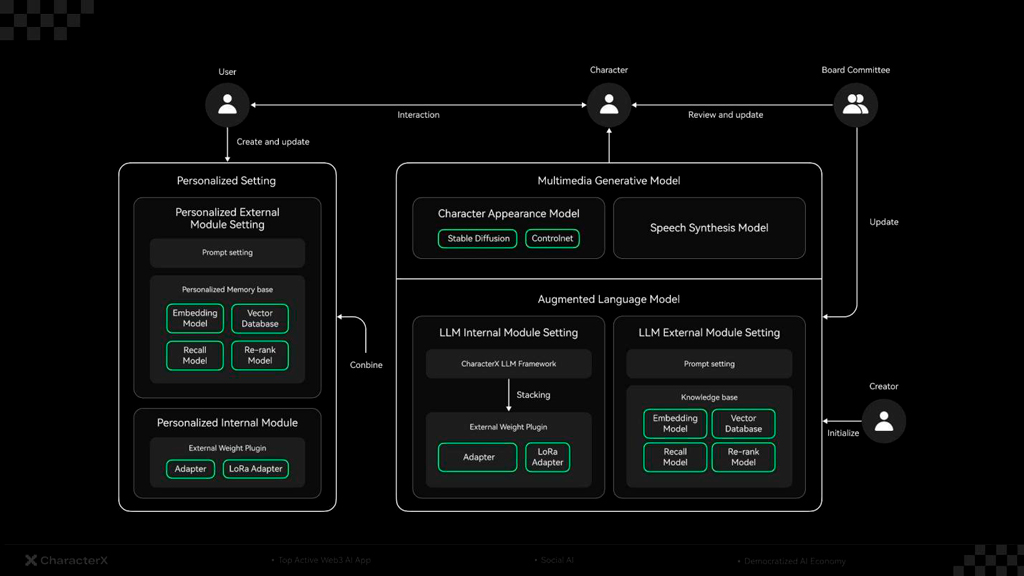Select Recall Model under Personalized Memory base

195,355
